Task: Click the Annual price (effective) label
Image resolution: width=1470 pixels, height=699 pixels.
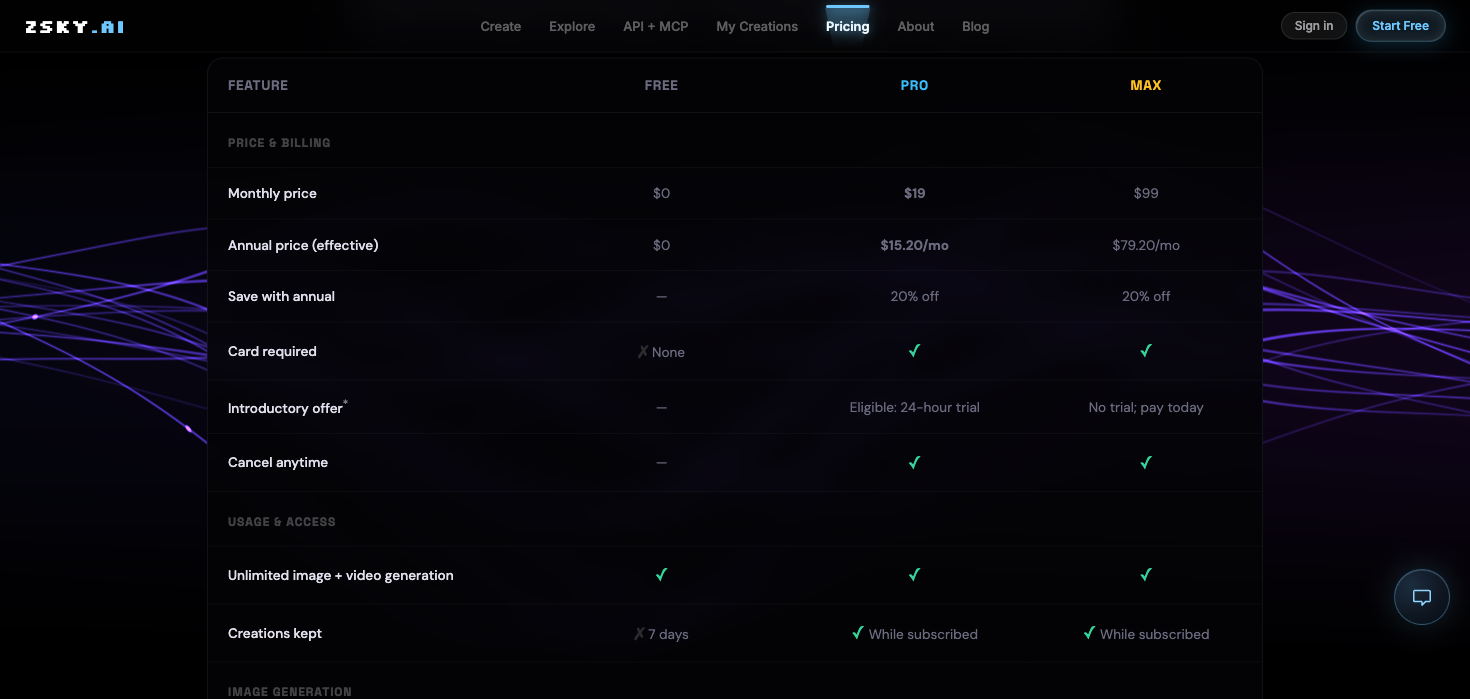Action: pyautogui.click(x=303, y=245)
